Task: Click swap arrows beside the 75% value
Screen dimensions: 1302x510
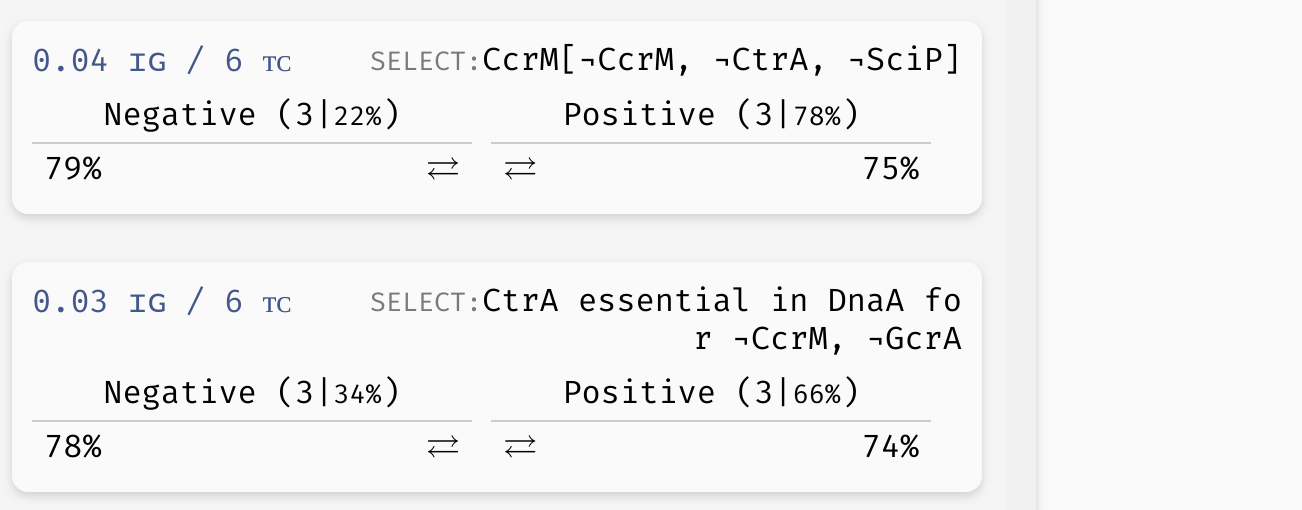Action: pyautogui.click(x=520, y=170)
